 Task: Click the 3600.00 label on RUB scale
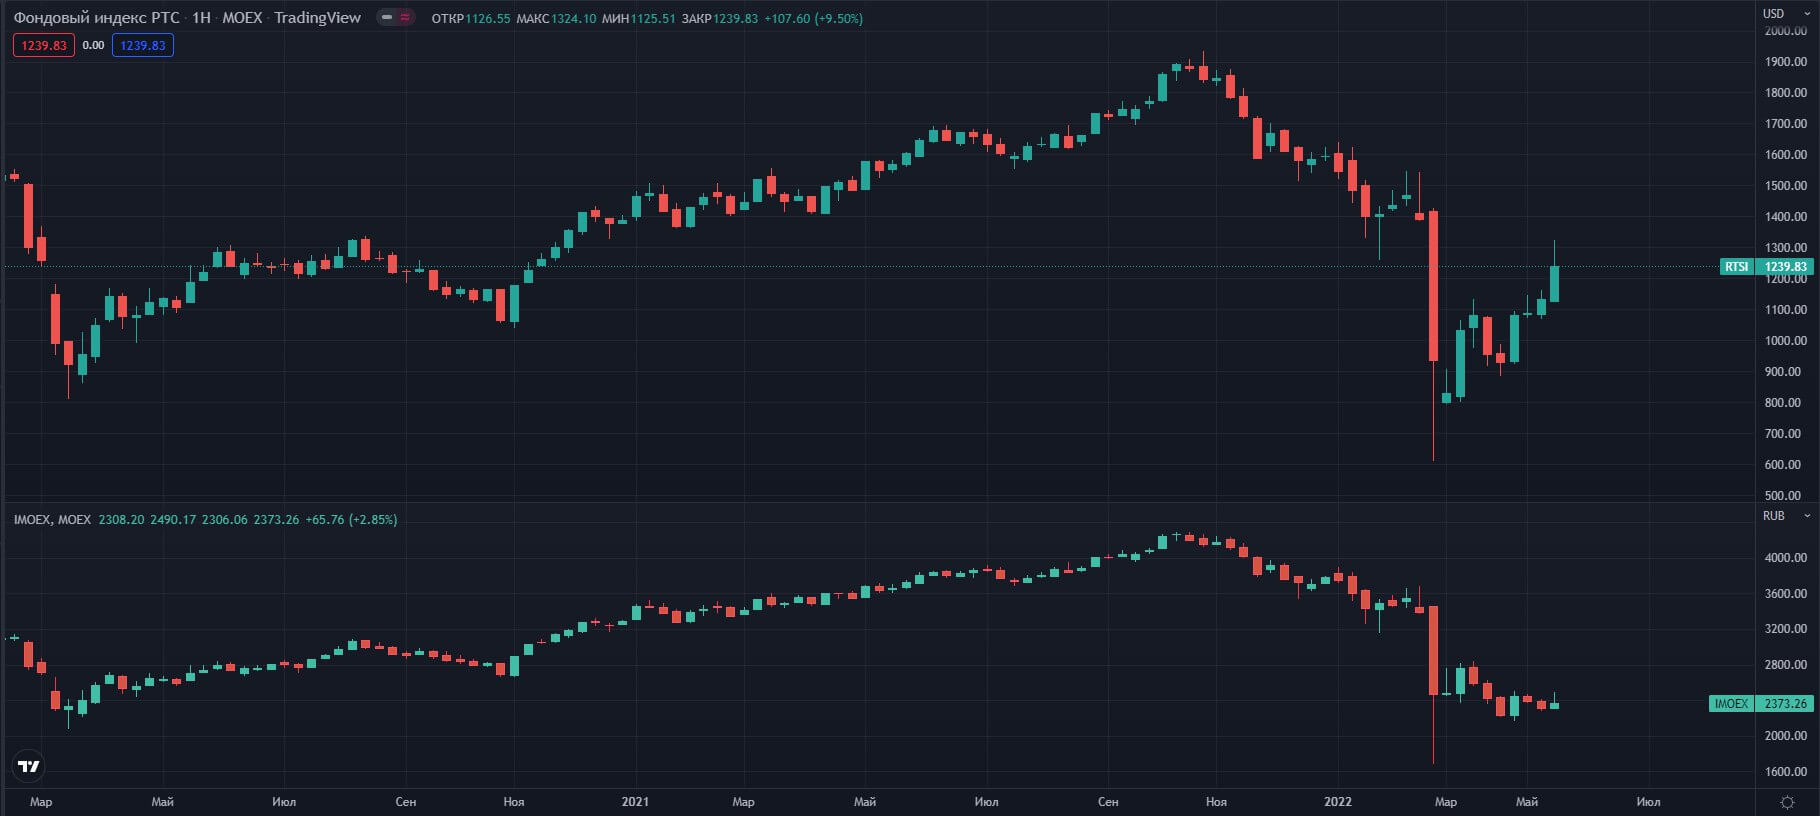tap(1786, 594)
